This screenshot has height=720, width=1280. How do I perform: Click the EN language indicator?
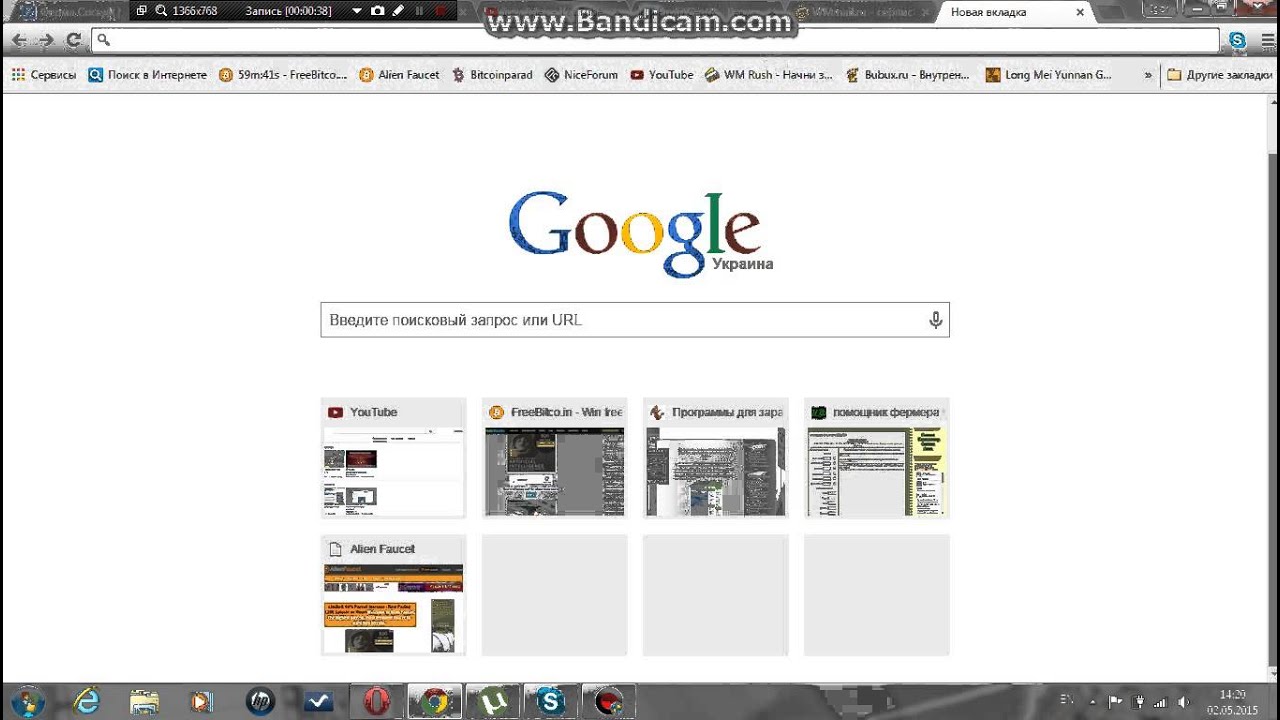[1067, 699]
